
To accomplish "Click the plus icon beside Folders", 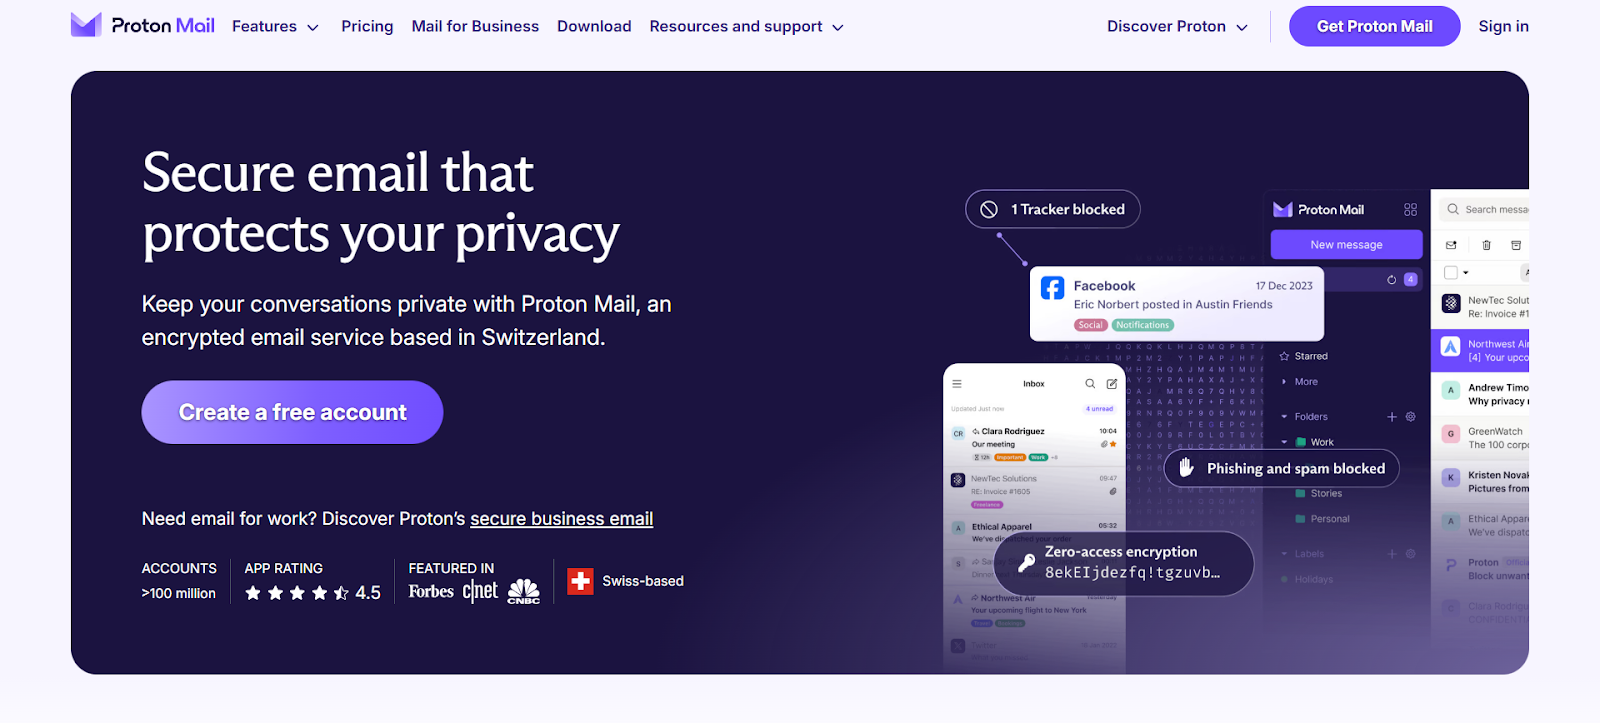I will 1391,417.
